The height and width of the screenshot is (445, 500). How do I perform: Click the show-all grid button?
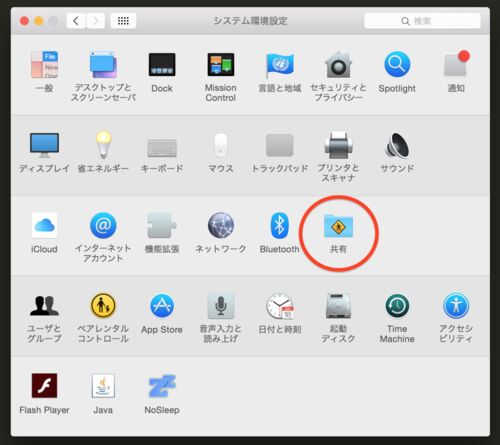tap(123, 21)
